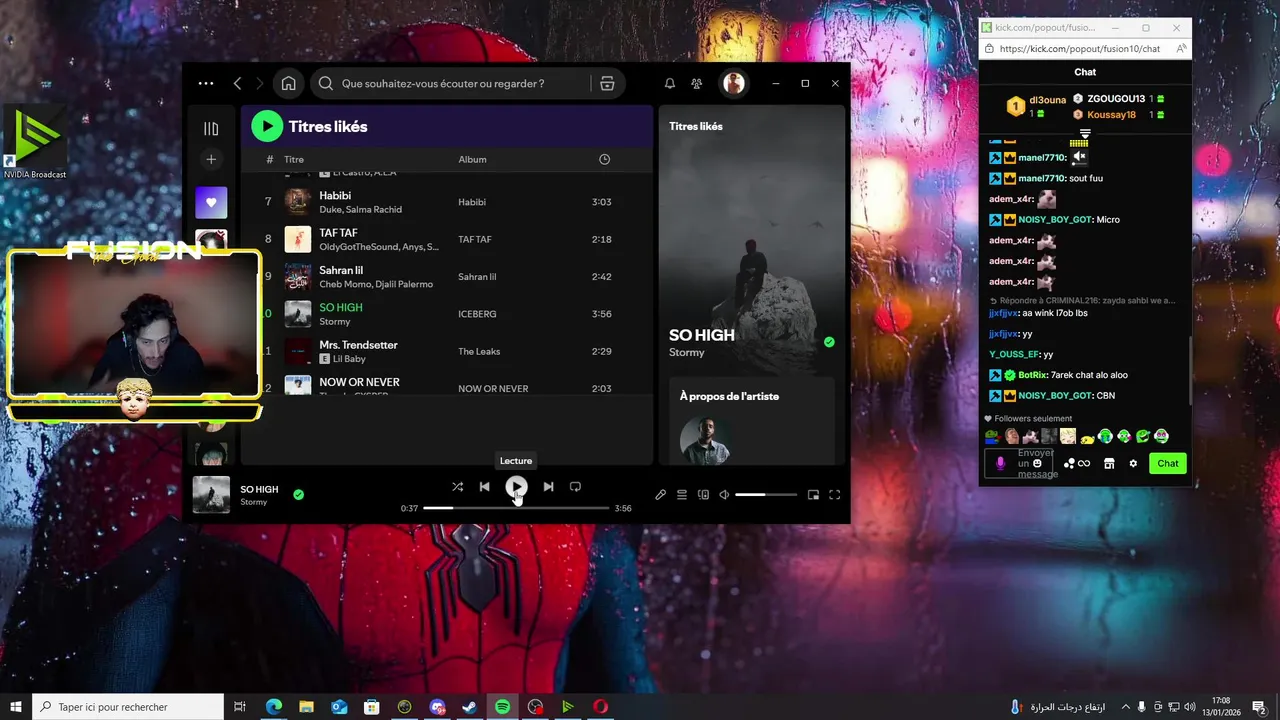Toggle liked checkmark in right panel
1280x720 pixels.
pyautogui.click(x=829, y=342)
